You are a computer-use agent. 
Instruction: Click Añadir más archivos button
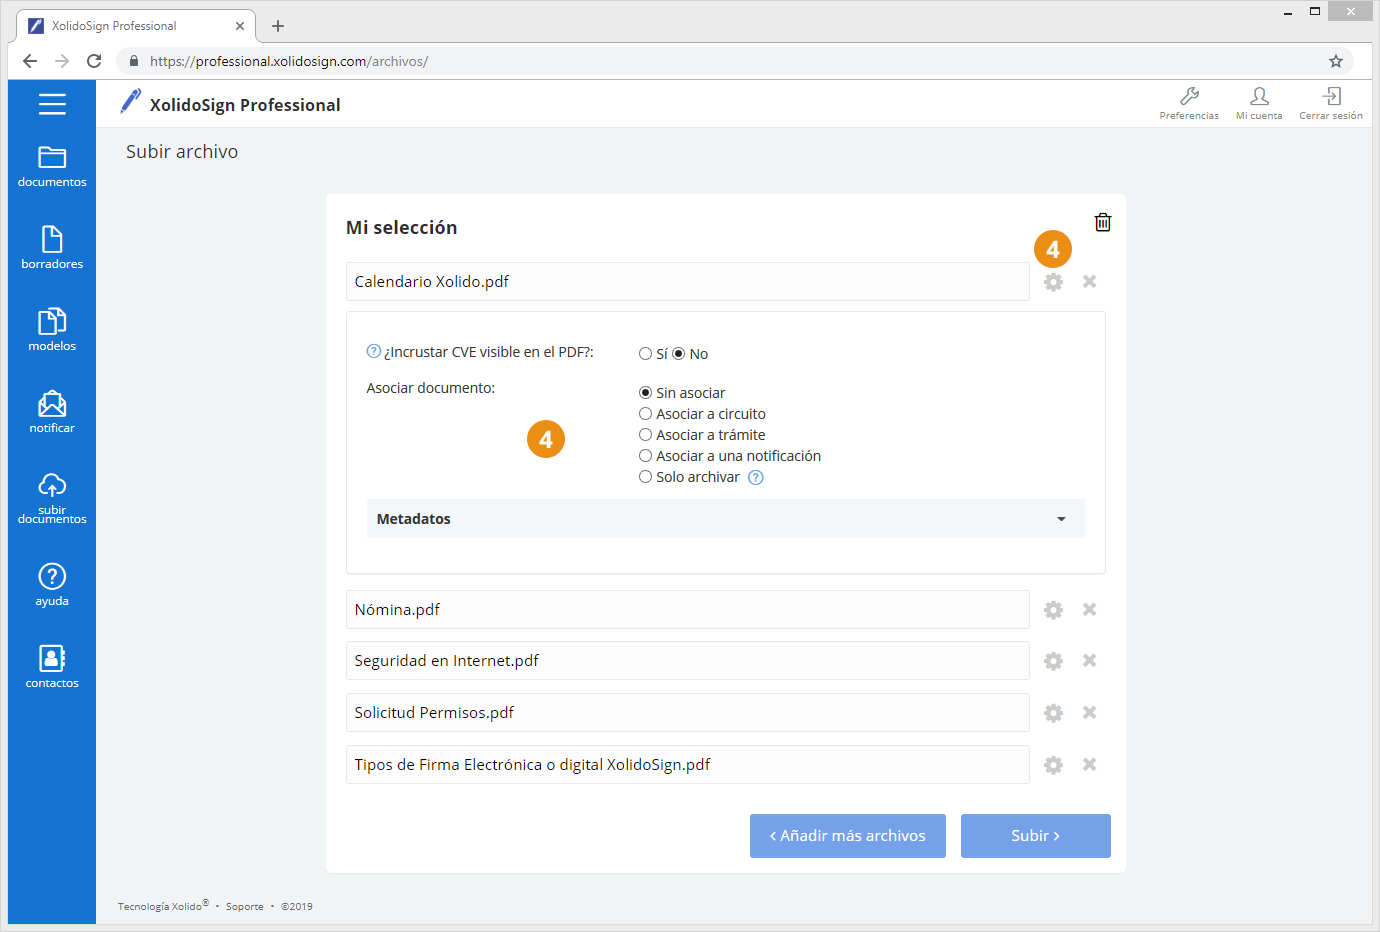848,836
